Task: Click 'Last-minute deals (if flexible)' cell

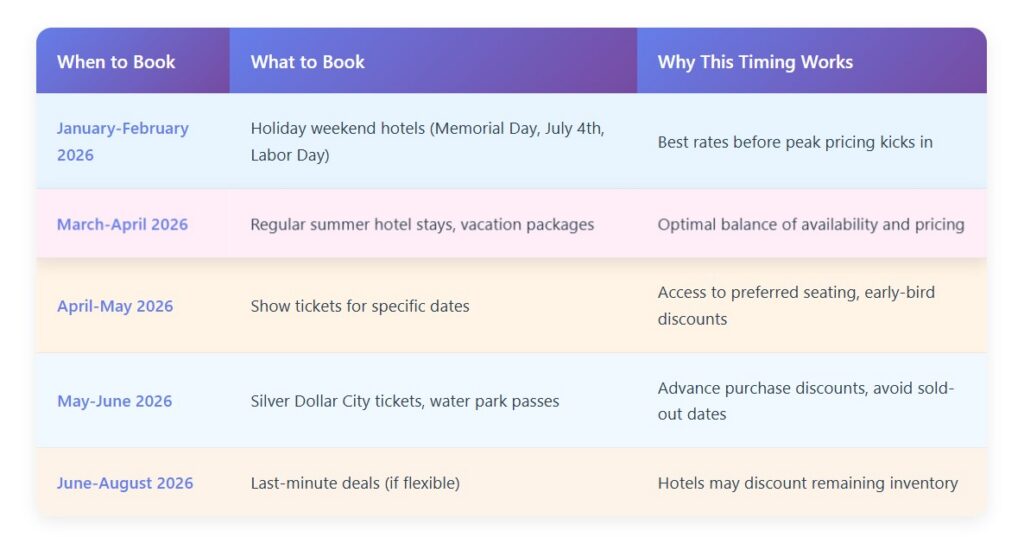Action: [355, 483]
